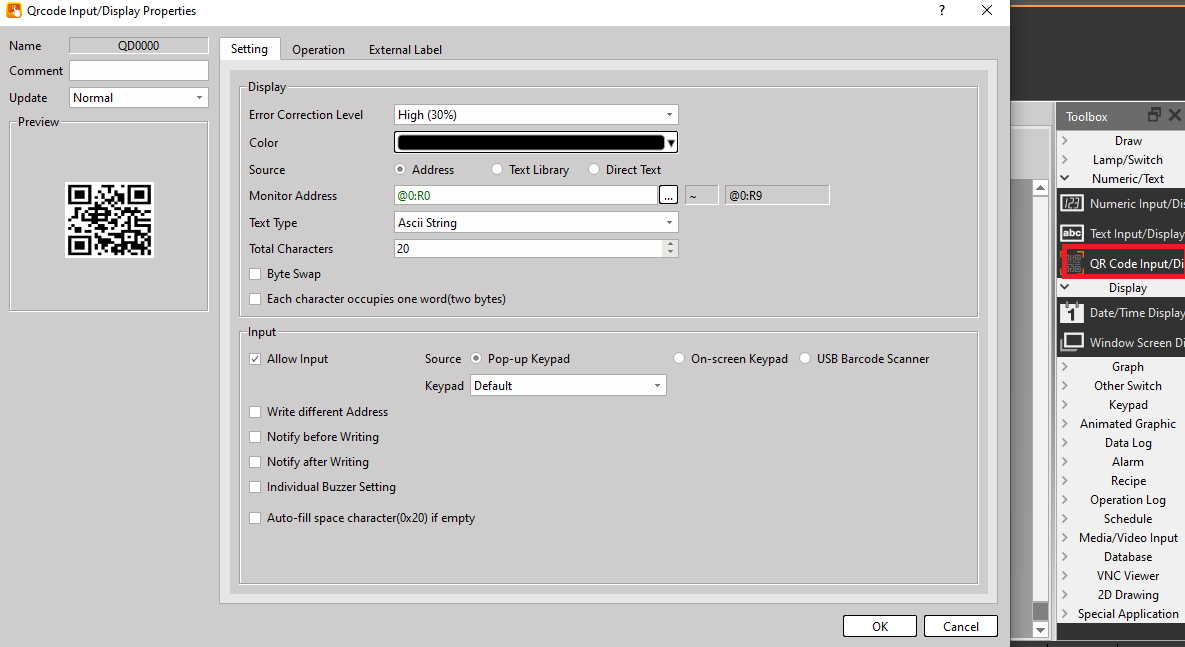1185x647 pixels.
Task: Select the USB Barcode Scanner radio button
Action: [x=805, y=358]
